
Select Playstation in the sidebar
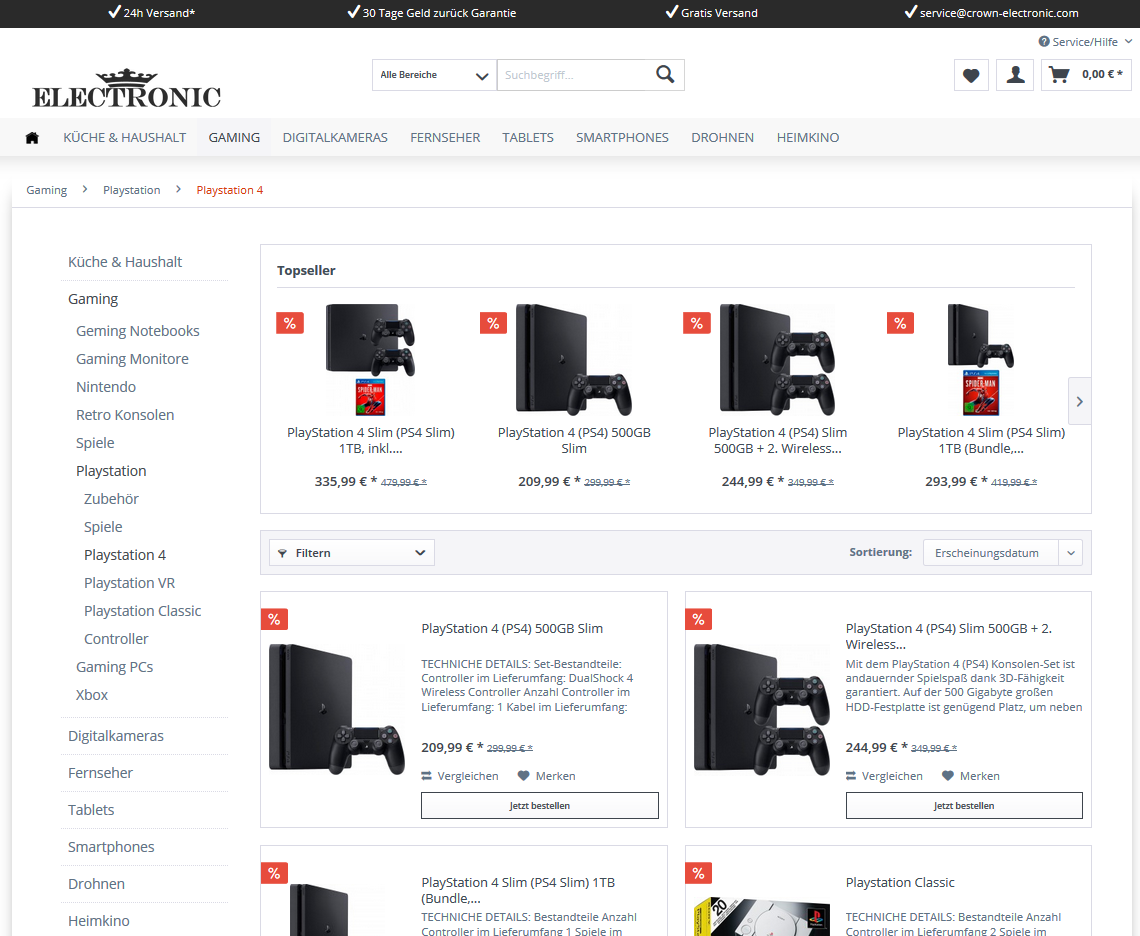point(111,471)
